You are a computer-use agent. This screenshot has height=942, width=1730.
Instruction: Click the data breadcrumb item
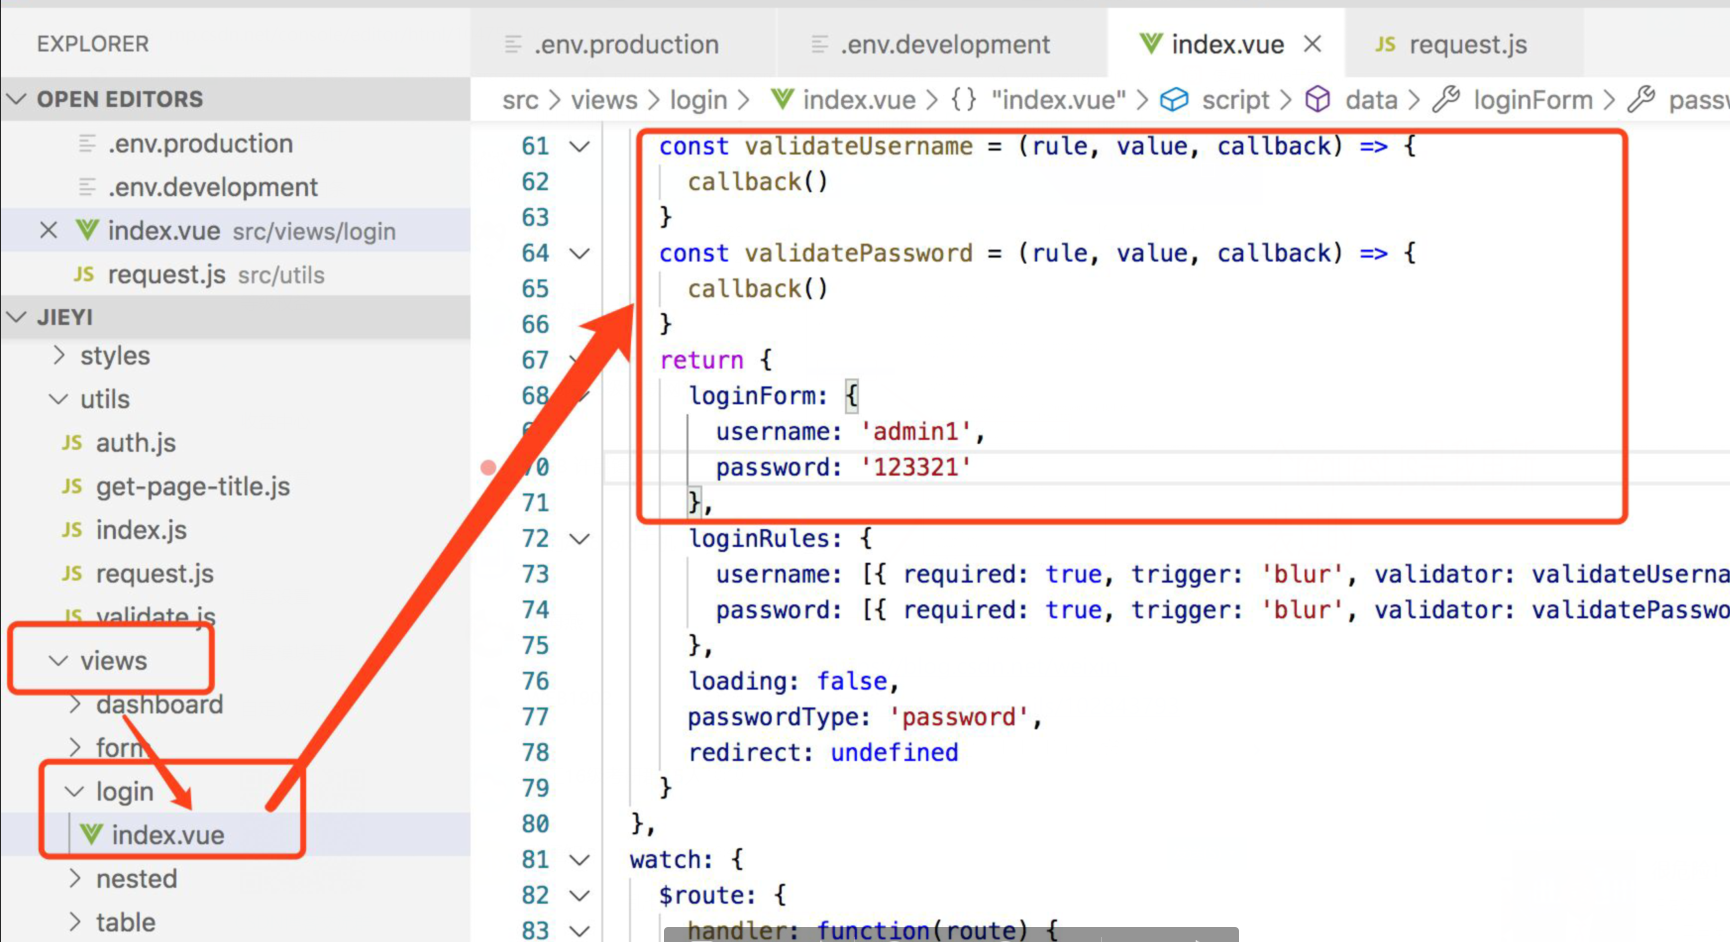(x=1371, y=99)
